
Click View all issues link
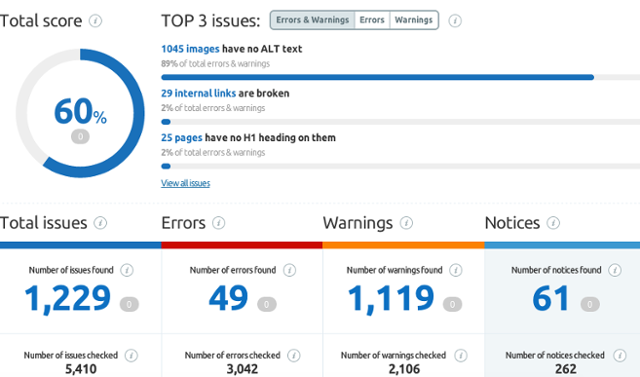[185, 183]
